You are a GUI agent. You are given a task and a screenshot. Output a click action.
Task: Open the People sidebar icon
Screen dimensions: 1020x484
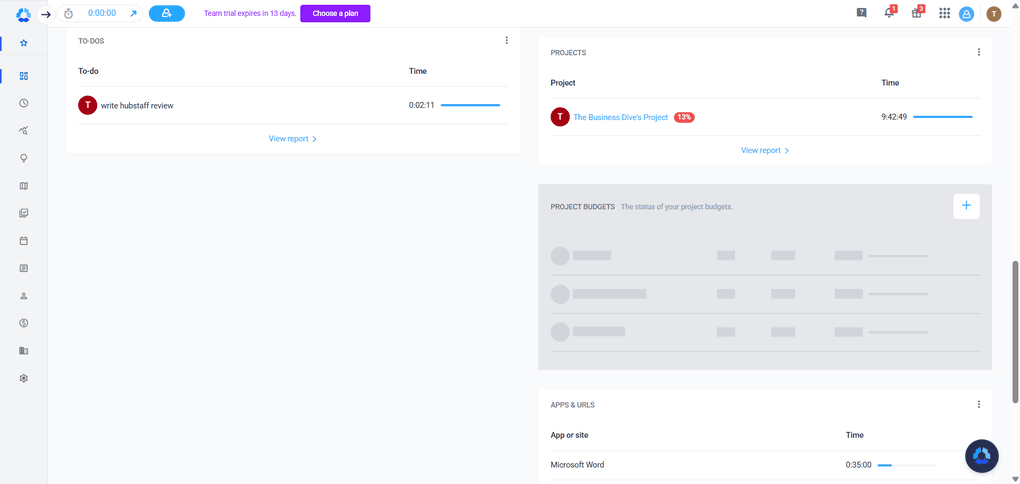click(24, 295)
